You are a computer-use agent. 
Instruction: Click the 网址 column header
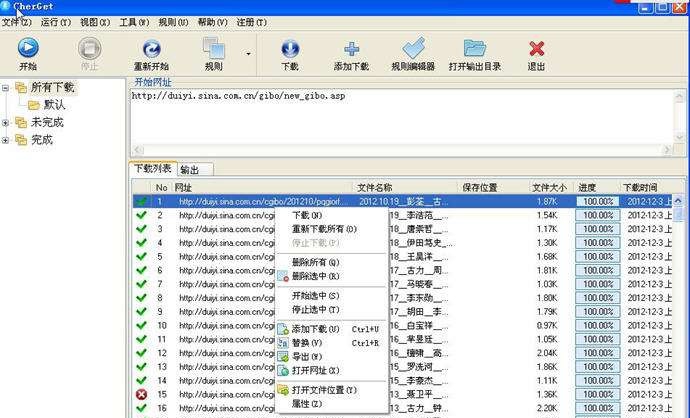(263, 187)
